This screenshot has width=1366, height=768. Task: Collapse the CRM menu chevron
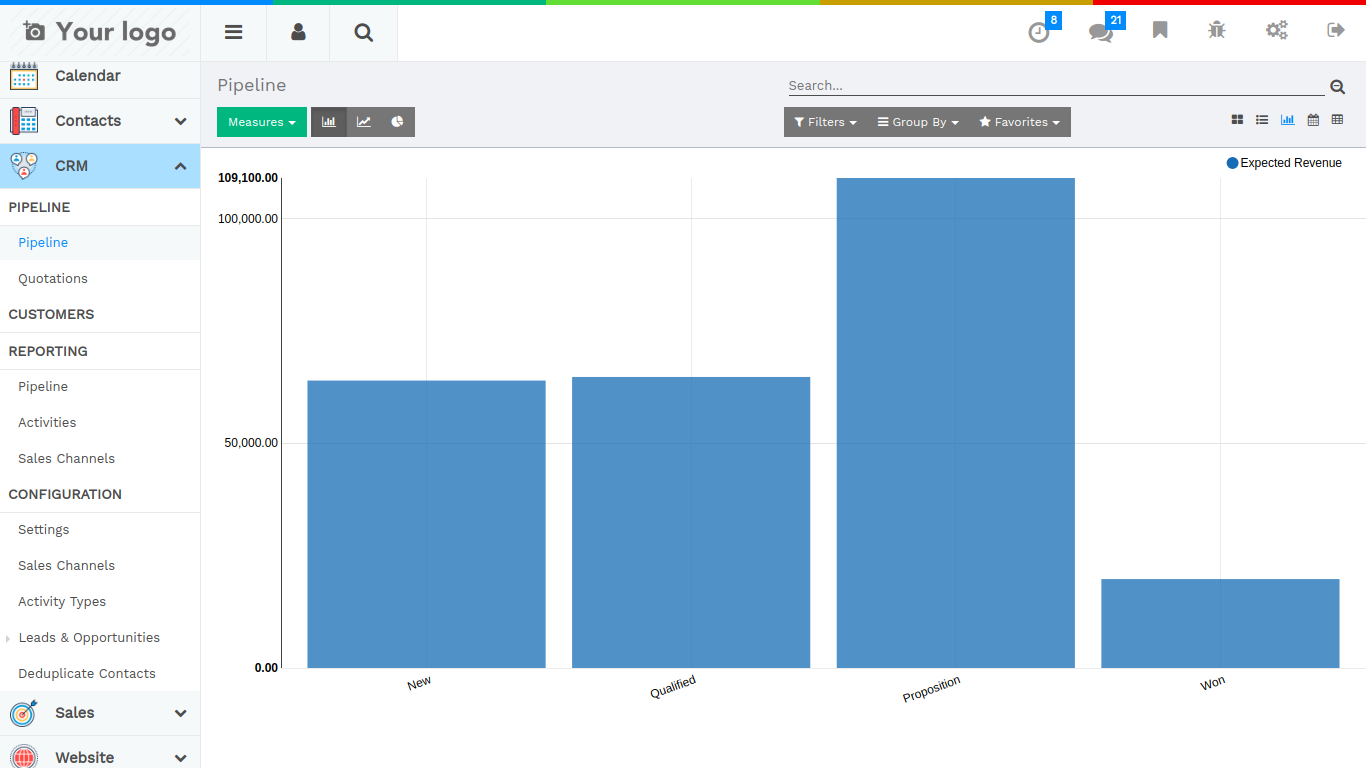click(x=180, y=166)
